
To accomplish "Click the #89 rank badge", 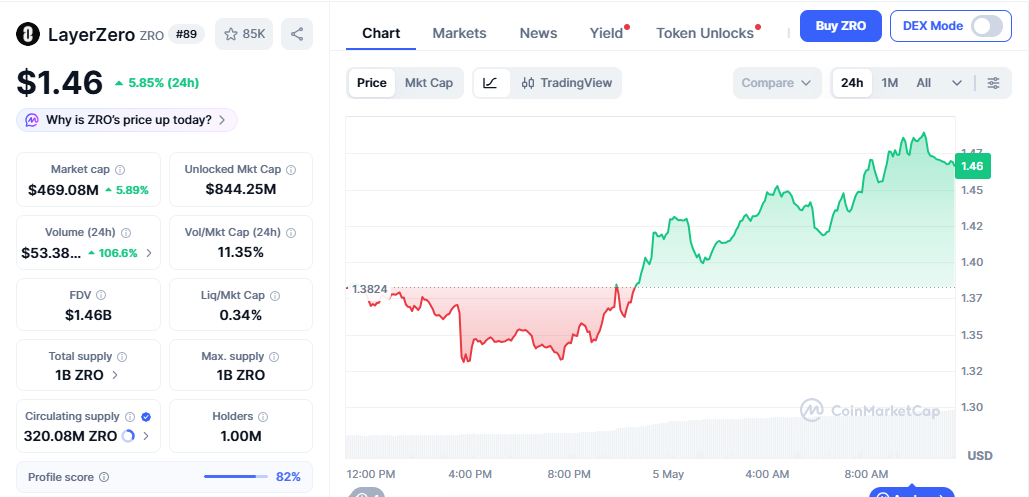I will pos(187,34).
